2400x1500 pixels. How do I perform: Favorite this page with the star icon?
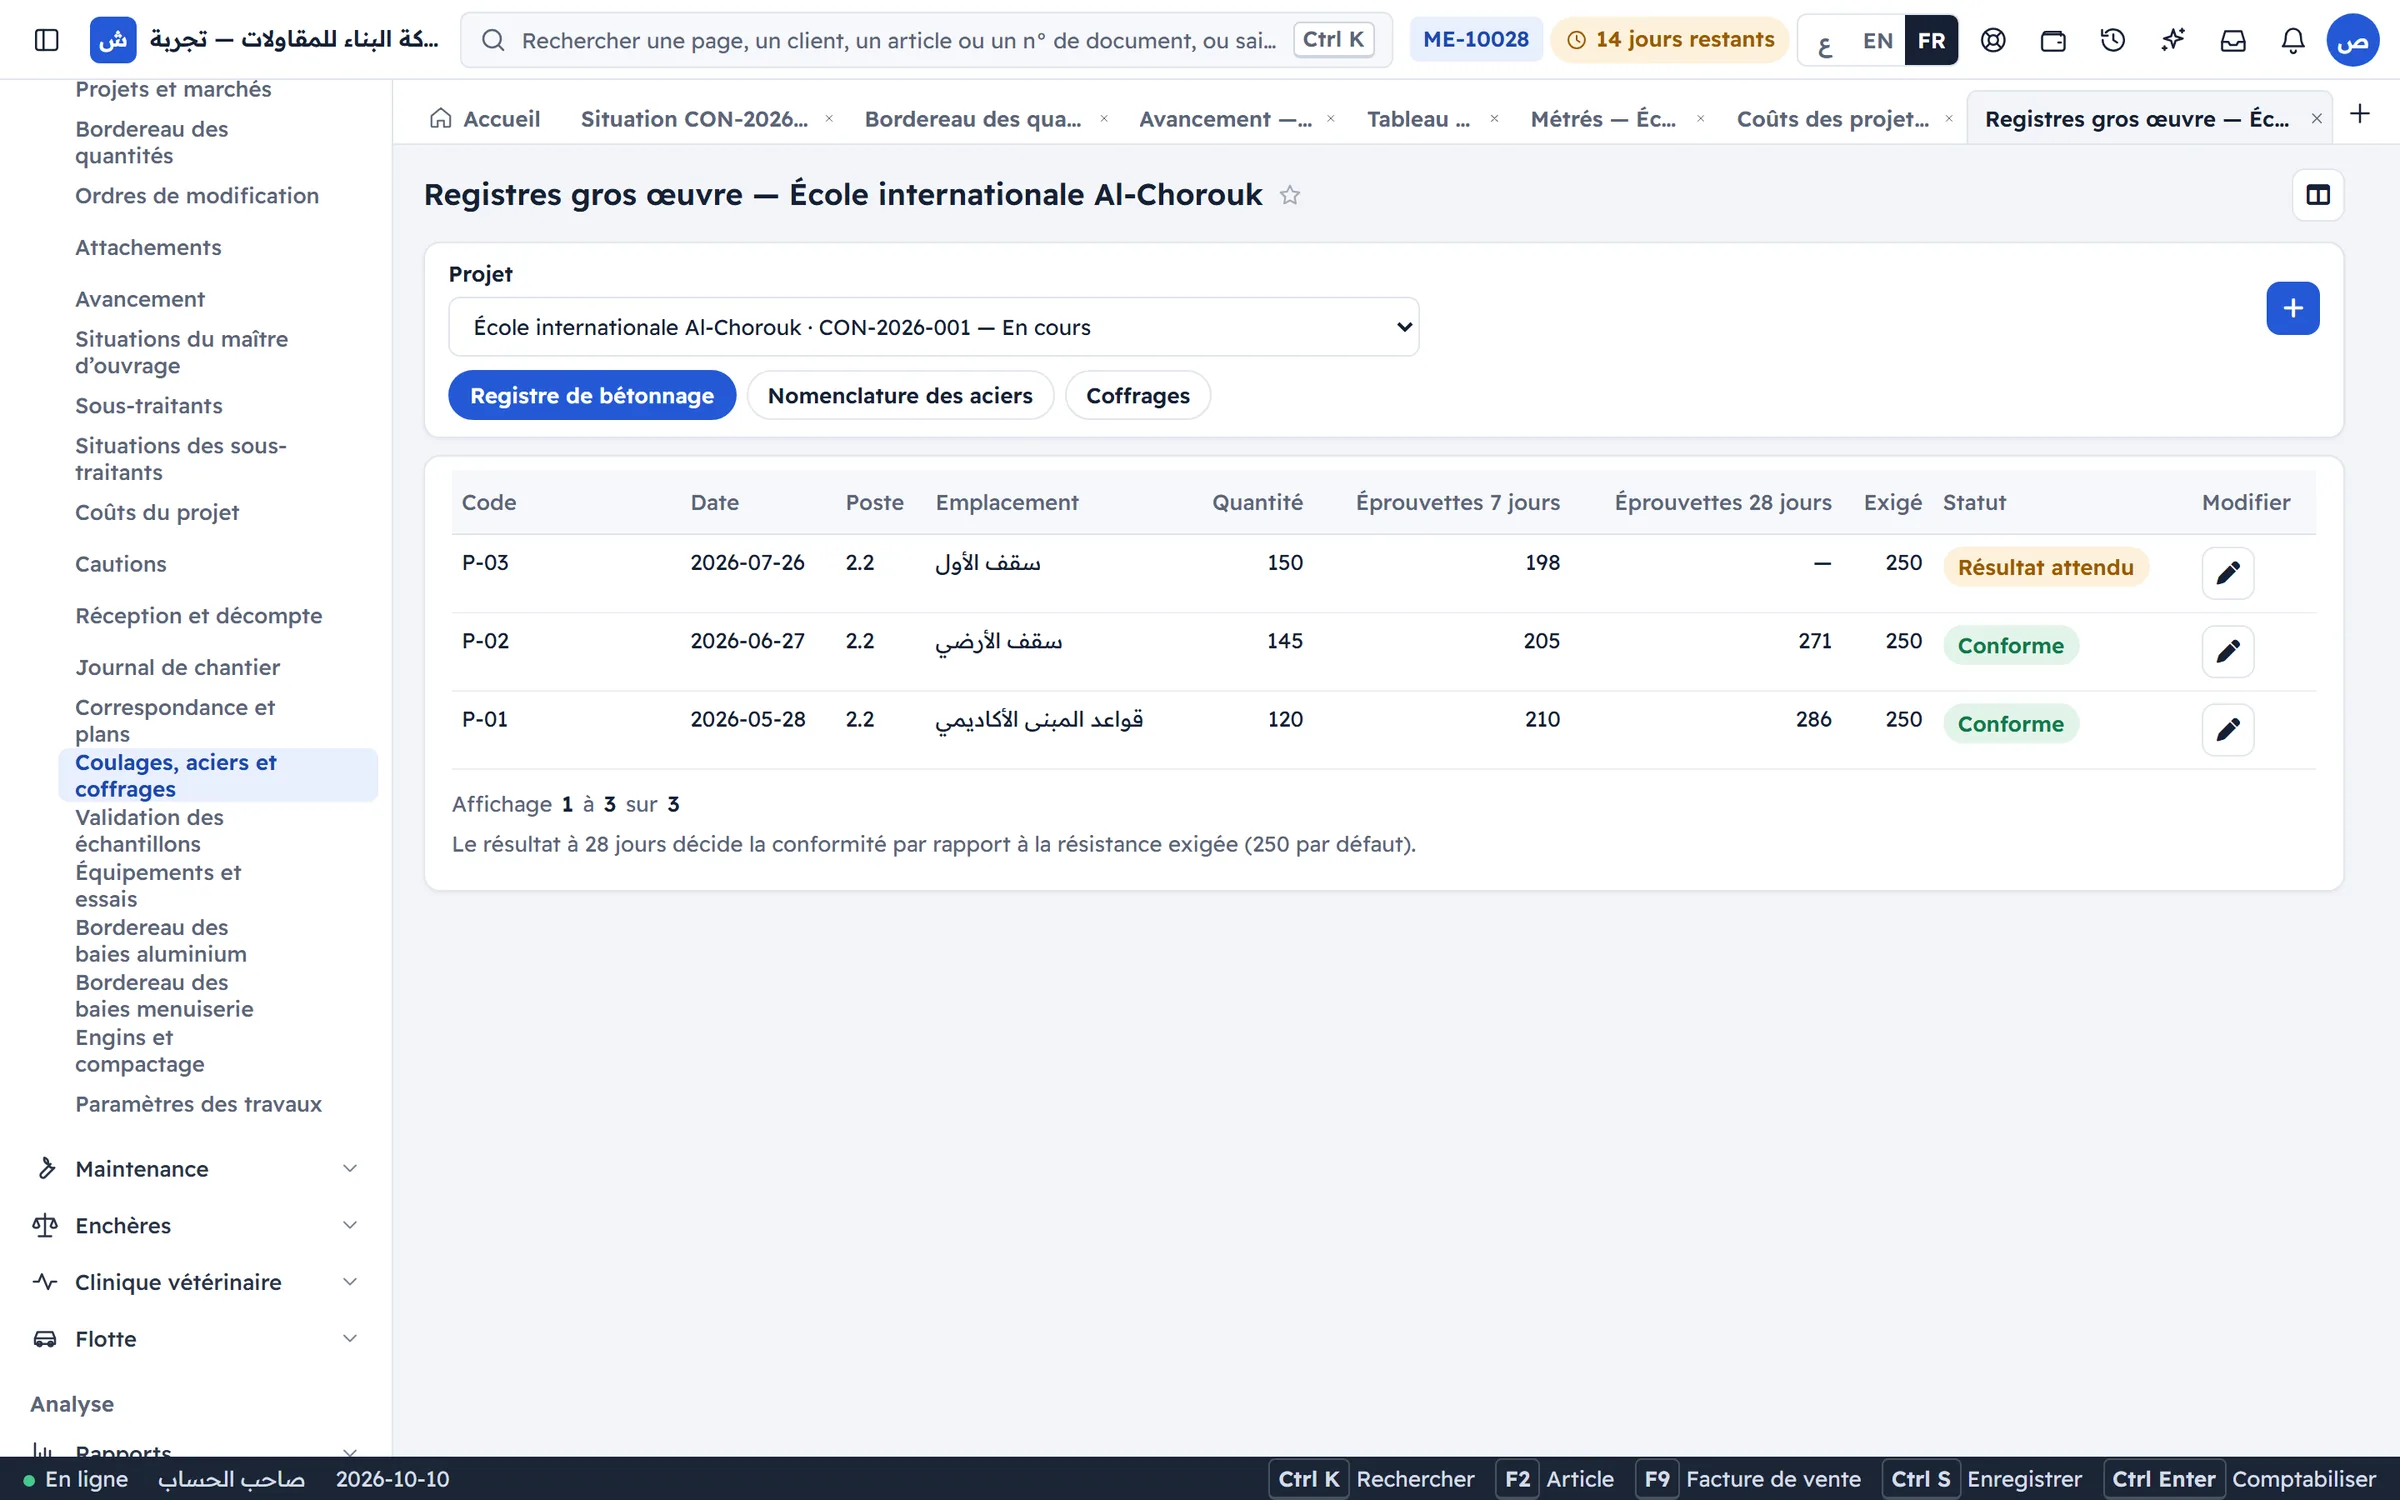pos(1290,195)
